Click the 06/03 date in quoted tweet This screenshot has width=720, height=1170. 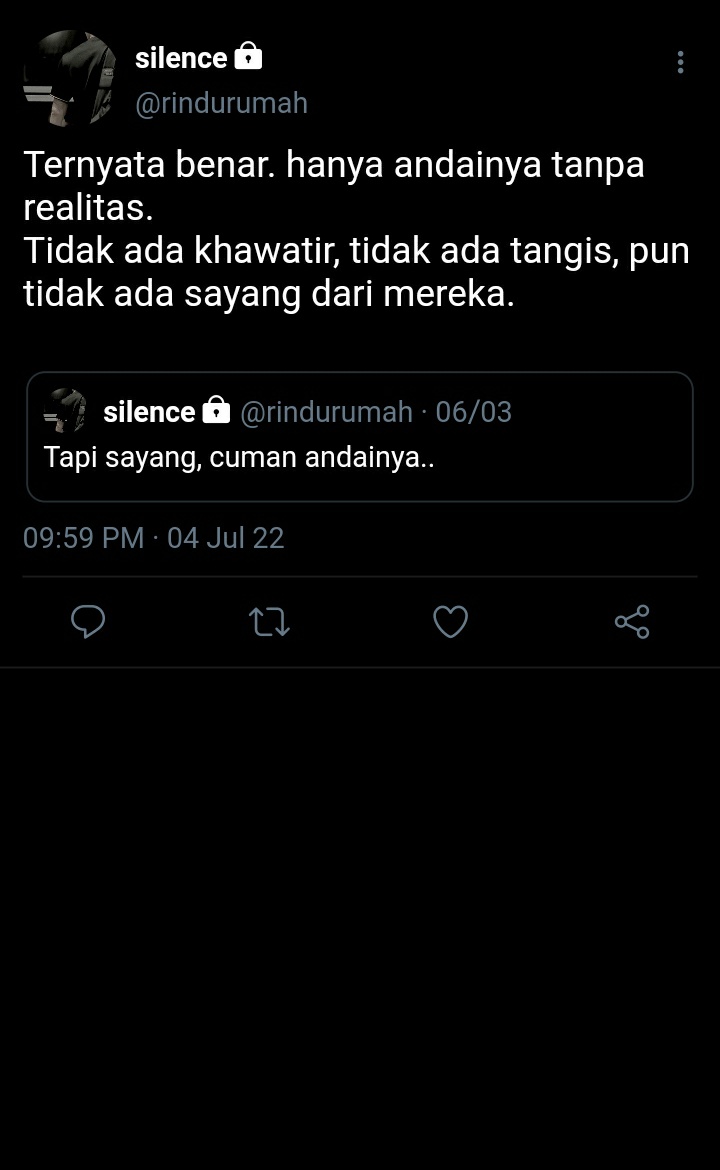[474, 412]
